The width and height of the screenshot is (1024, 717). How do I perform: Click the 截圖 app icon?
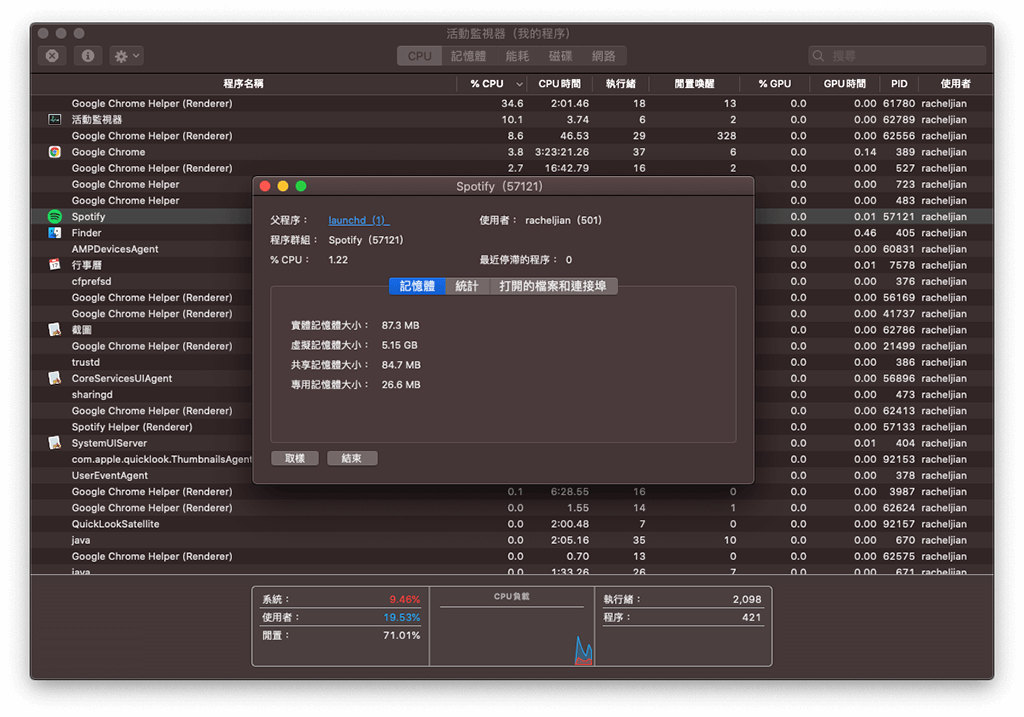[x=55, y=330]
